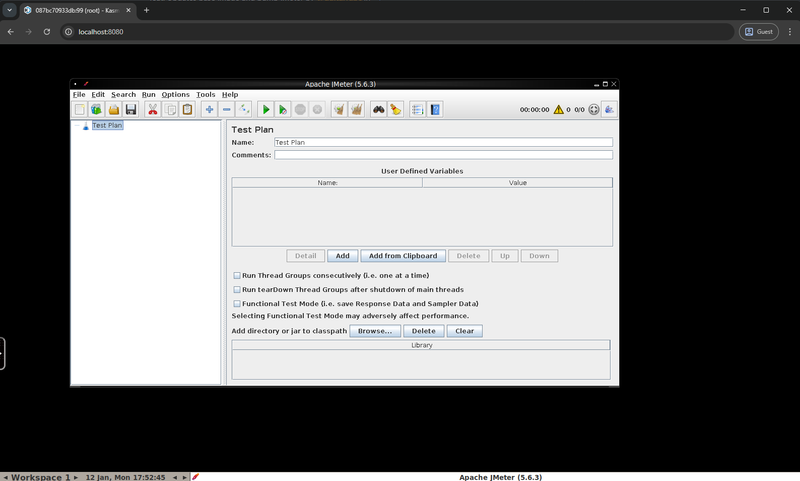The image size is (800, 481).
Task: Click the Comments input field
Action: (443, 155)
